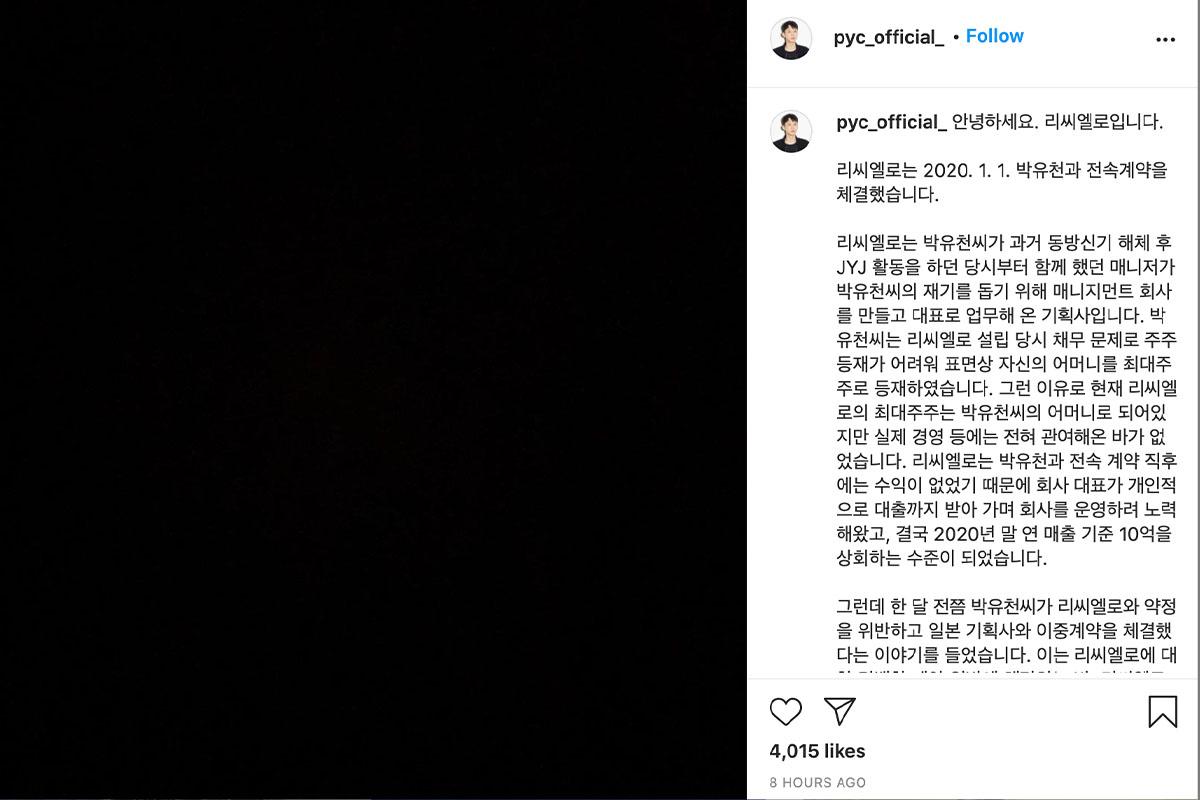Save the post with the bookmark icon
Screen dimensions: 1200x800
[1162, 712]
